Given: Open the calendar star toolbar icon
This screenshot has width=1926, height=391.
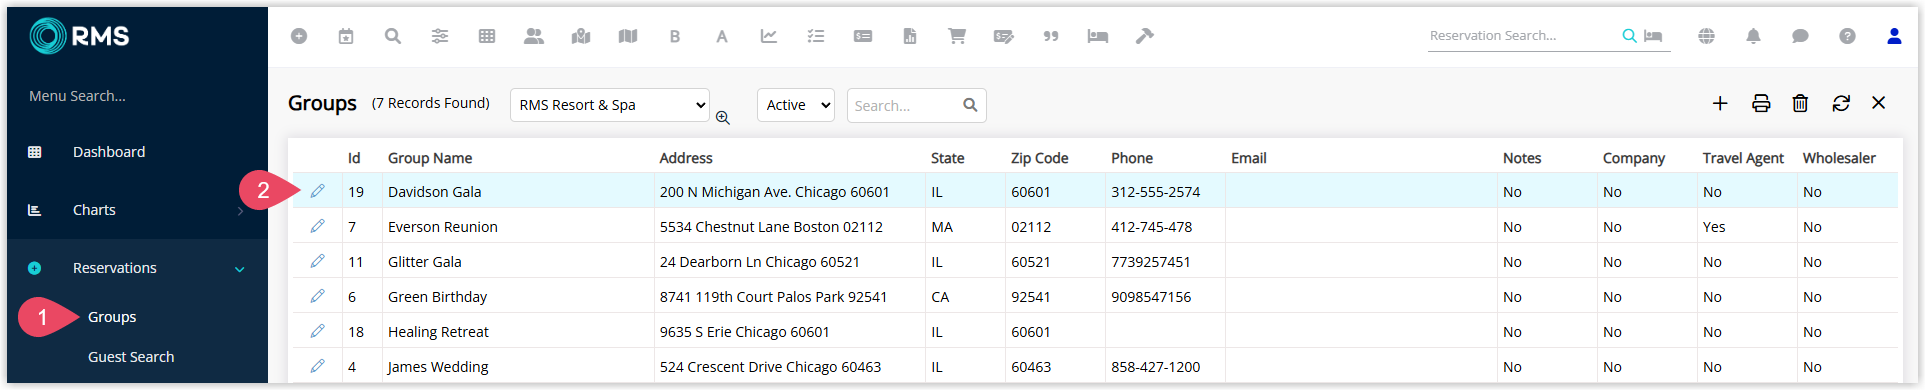Looking at the screenshot, I should coord(346,36).
